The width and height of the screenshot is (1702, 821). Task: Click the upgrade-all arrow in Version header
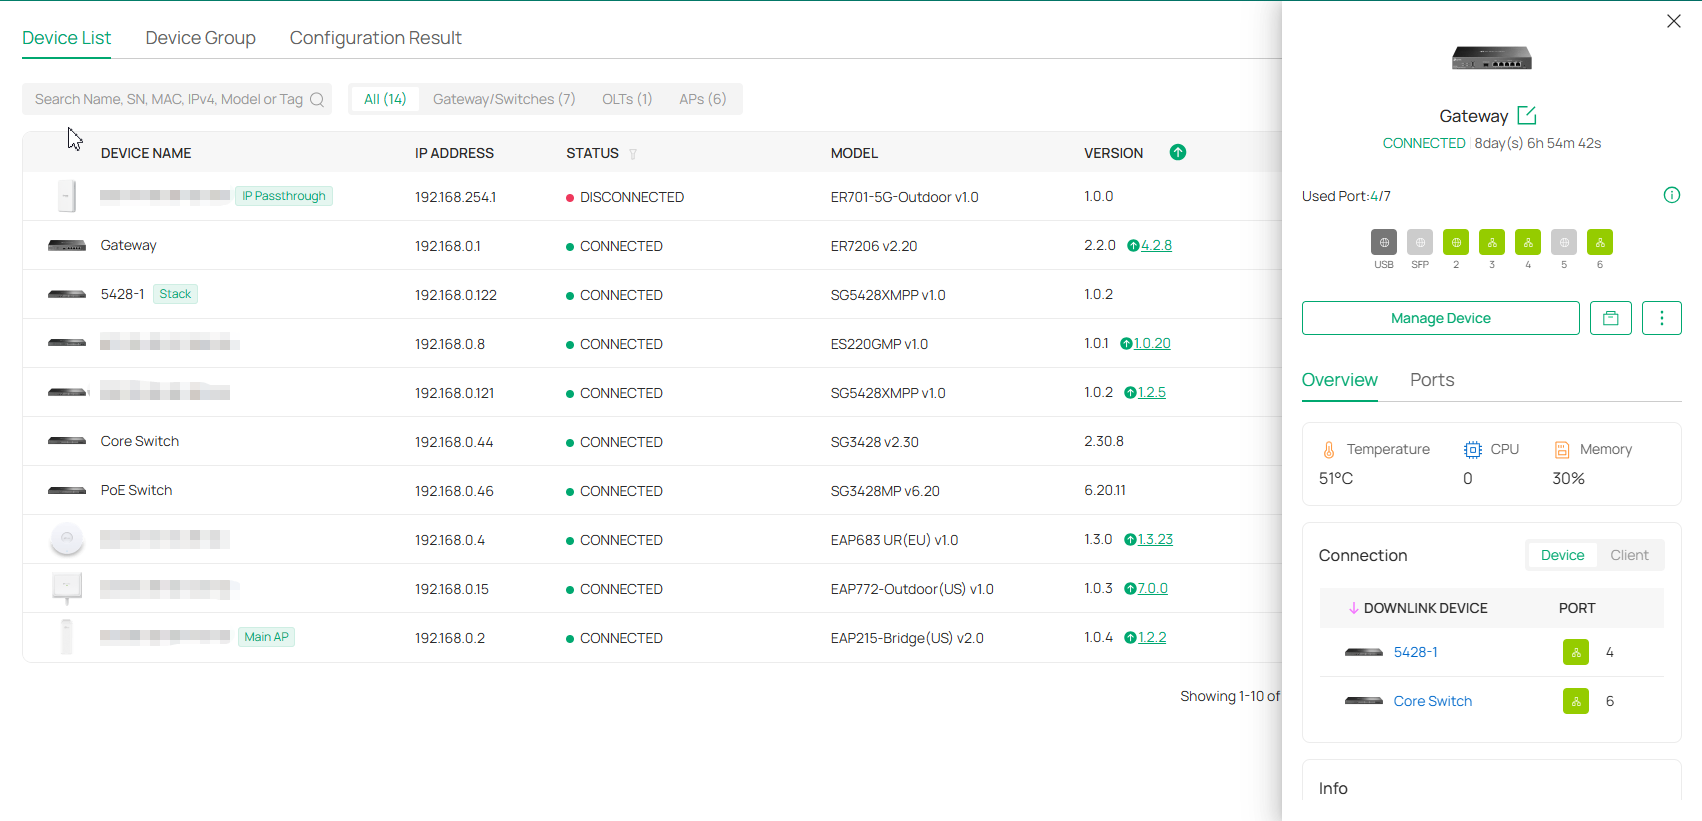1177,152
